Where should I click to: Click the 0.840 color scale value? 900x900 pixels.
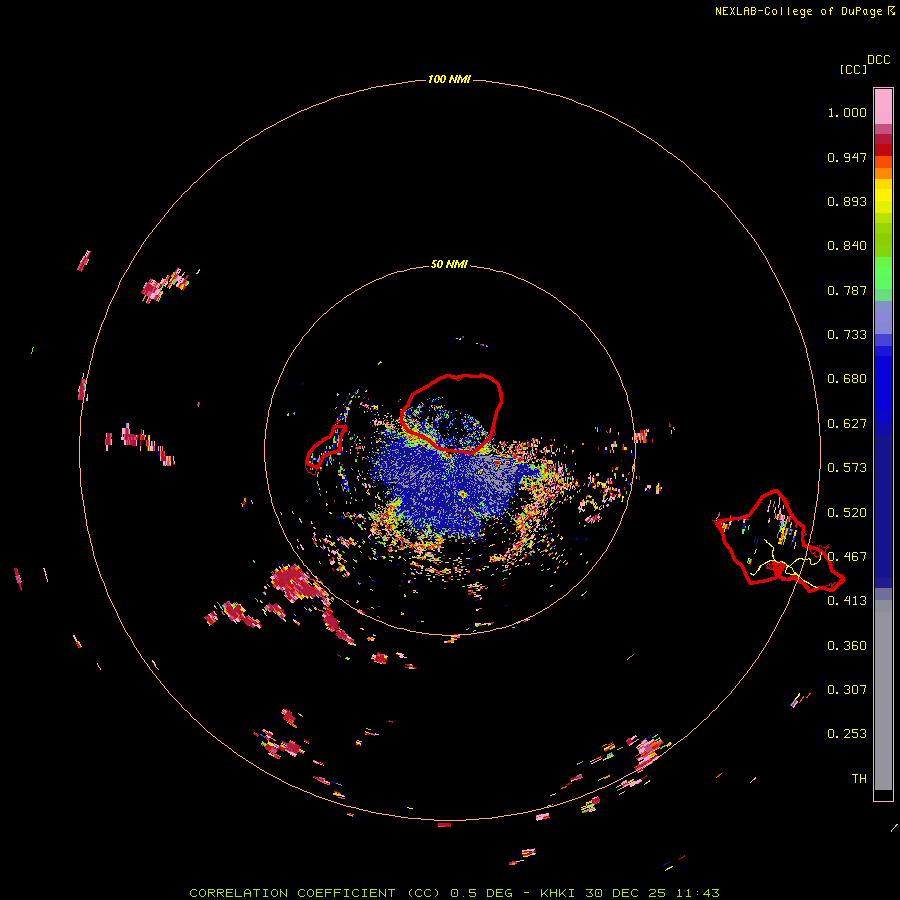[847, 246]
